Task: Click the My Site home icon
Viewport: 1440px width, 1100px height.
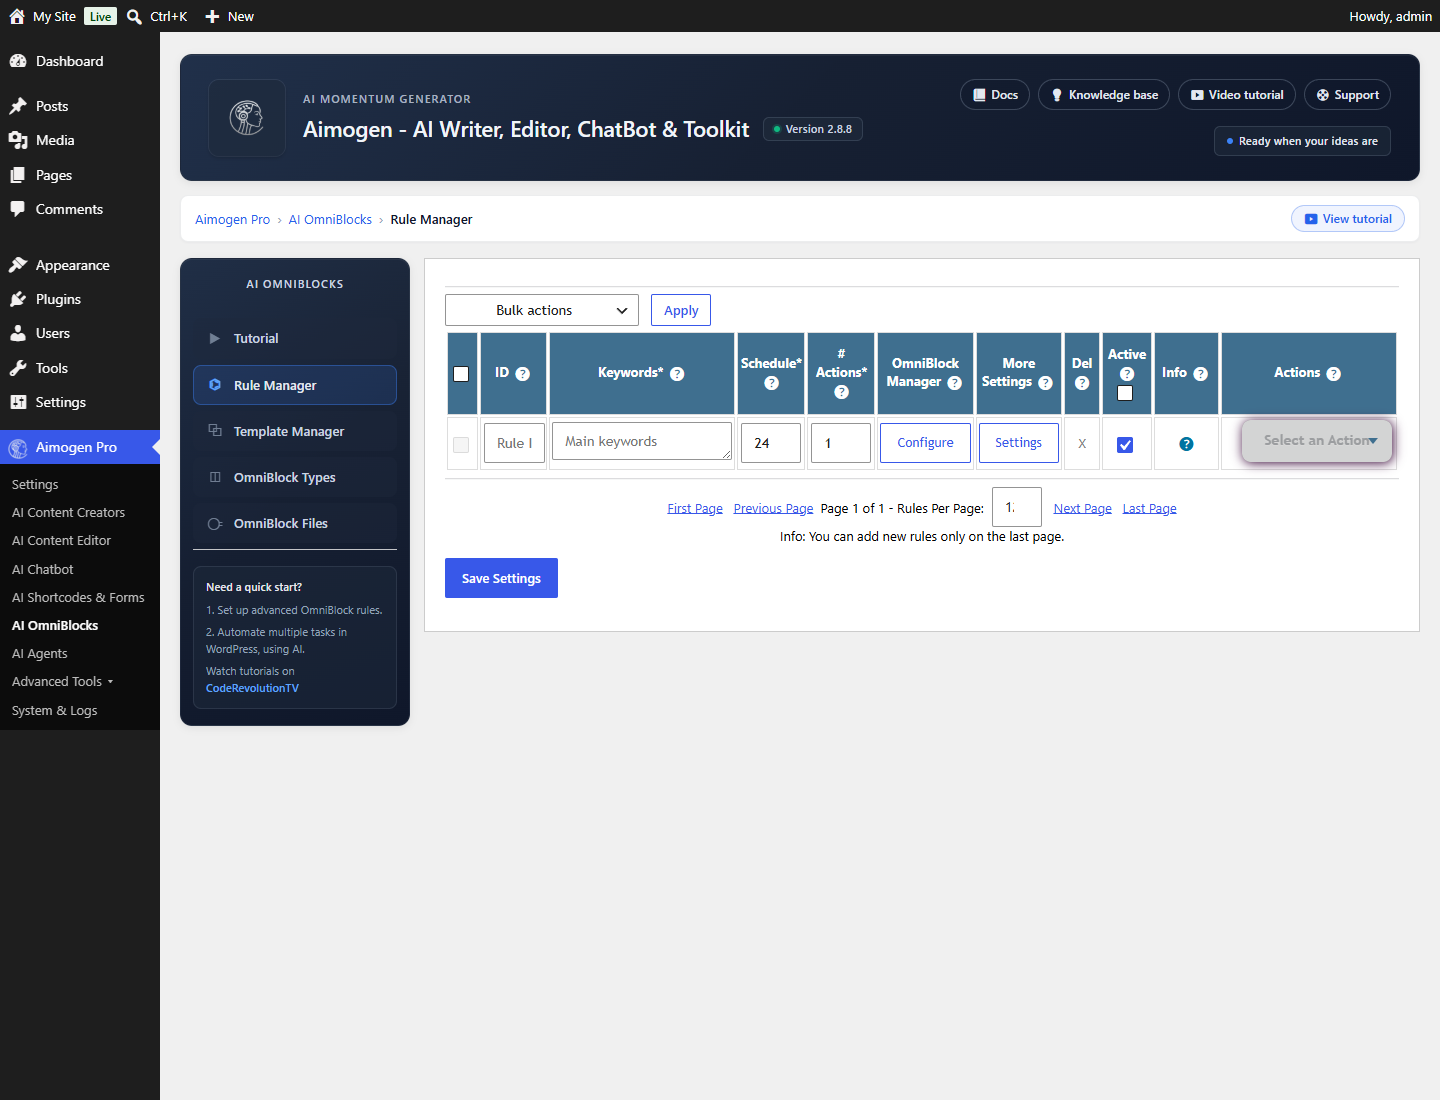Action: pos(17,16)
